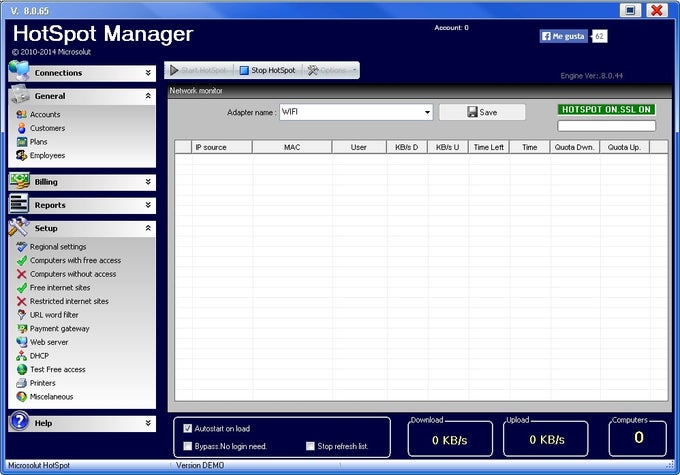The height and width of the screenshot is (475, 680).
Task: Collapse the Setup panel chevron
Action: pos(148,228)
